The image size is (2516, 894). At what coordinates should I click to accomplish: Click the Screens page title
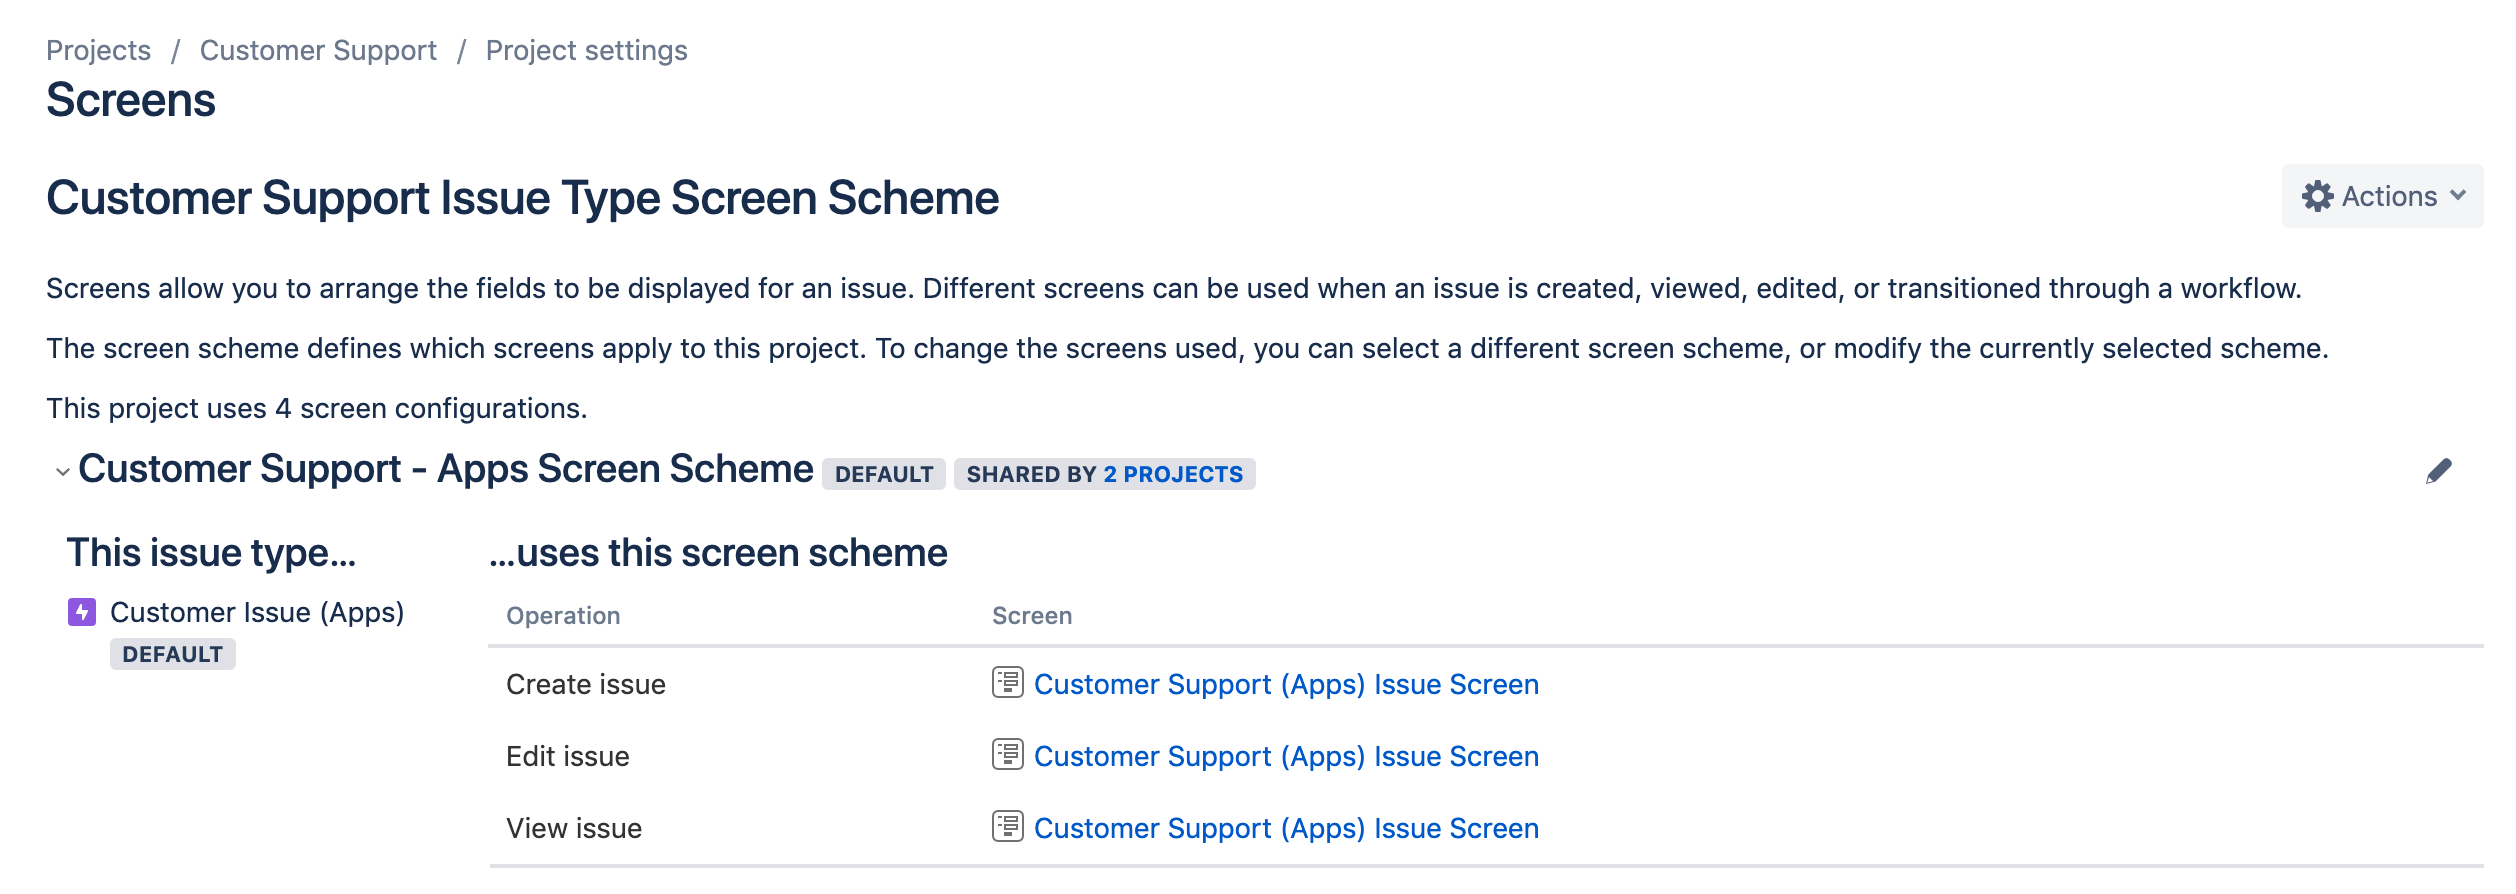point(131,100)
